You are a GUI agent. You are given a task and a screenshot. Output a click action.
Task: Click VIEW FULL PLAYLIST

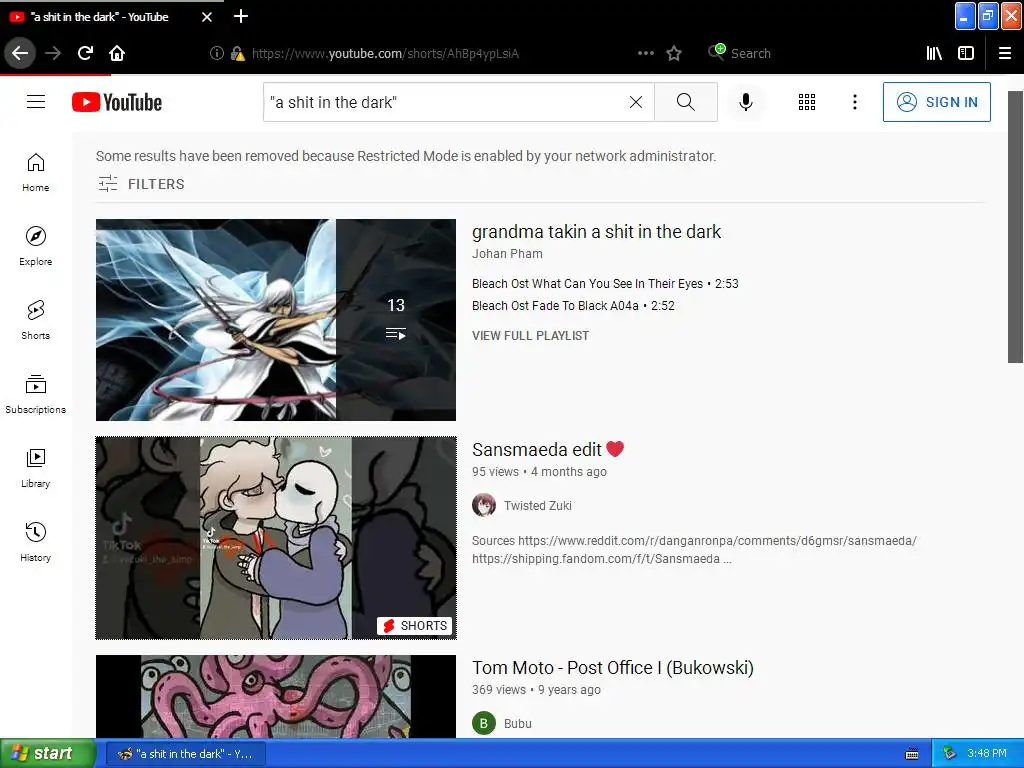530,336
